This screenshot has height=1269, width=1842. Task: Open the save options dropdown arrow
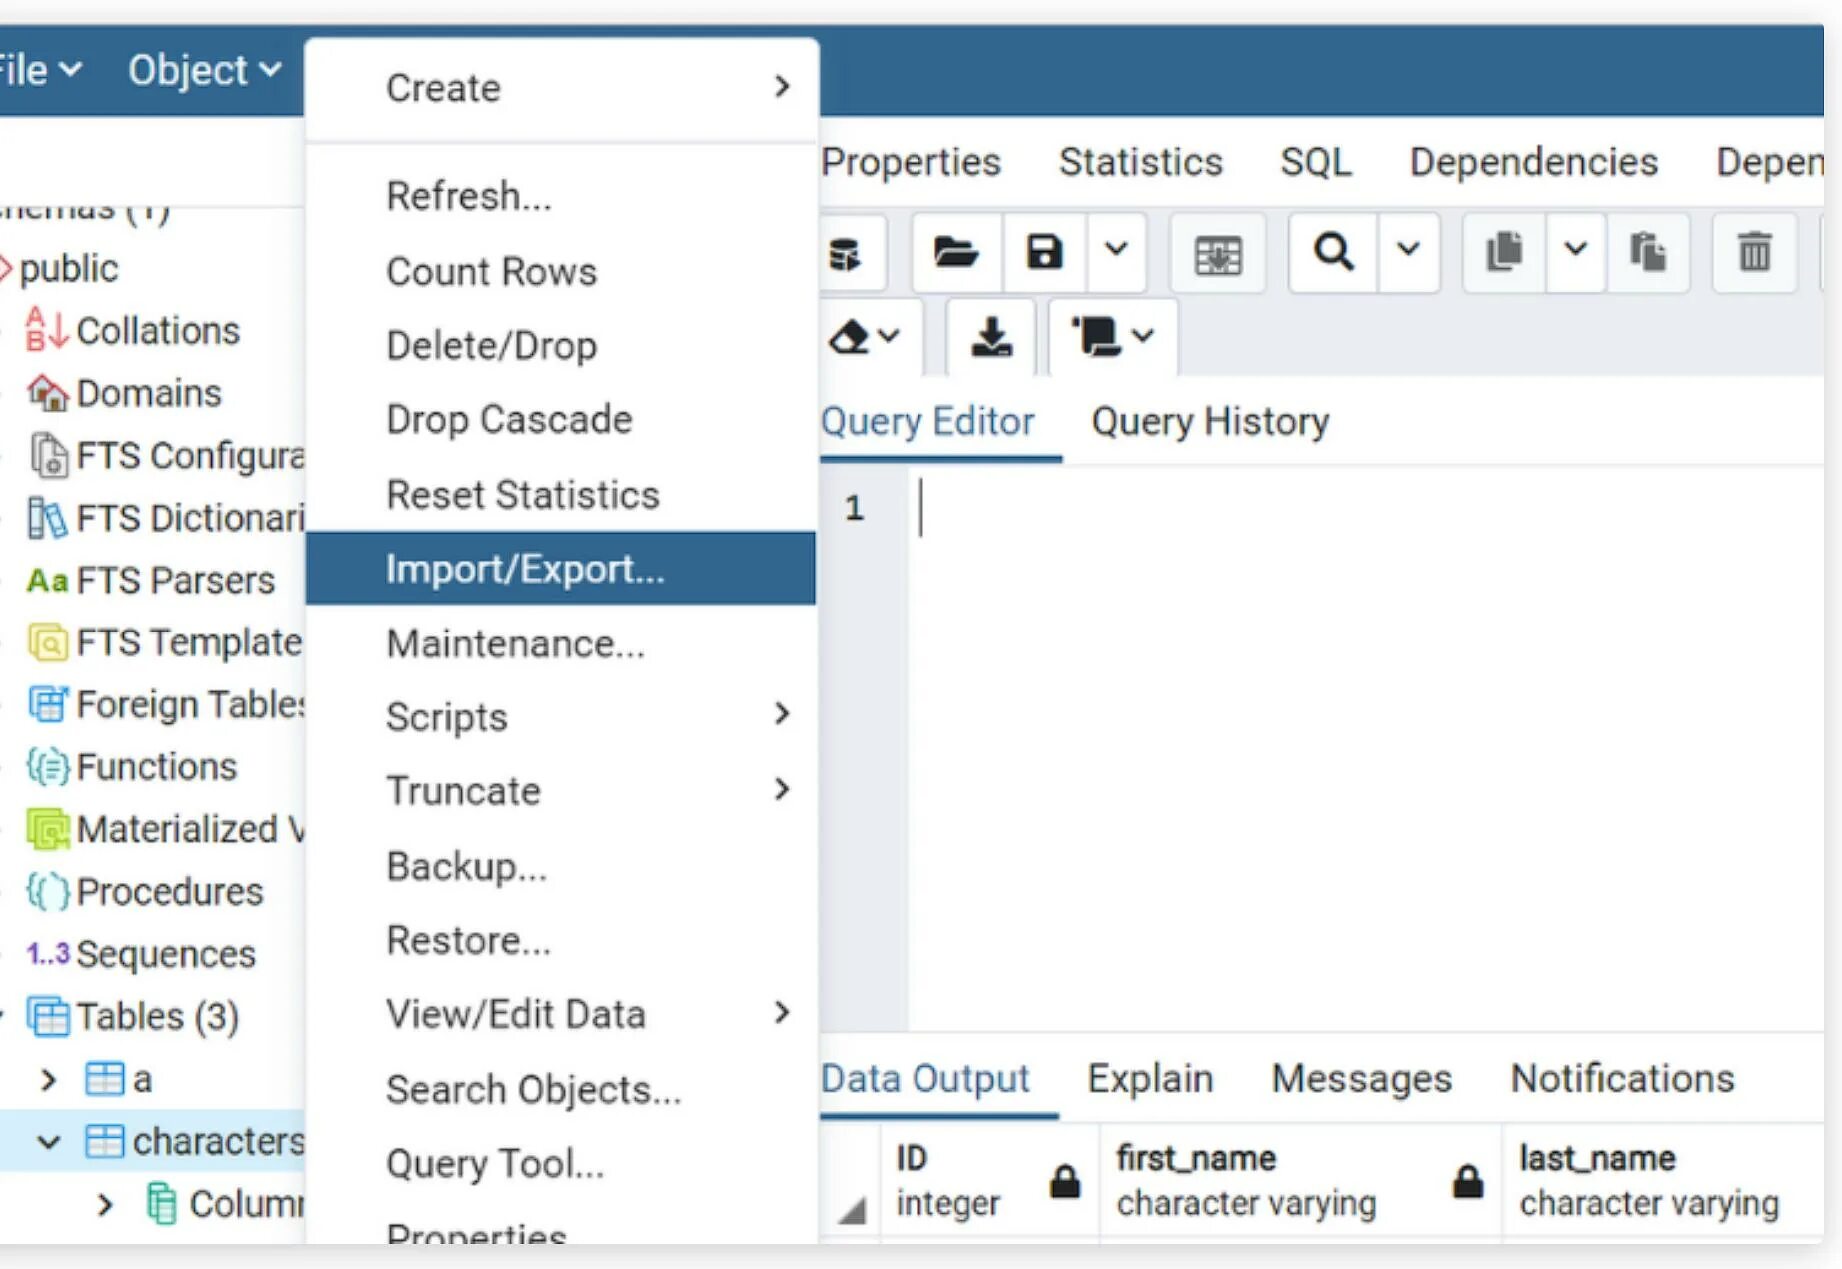tap(1116, 250)
